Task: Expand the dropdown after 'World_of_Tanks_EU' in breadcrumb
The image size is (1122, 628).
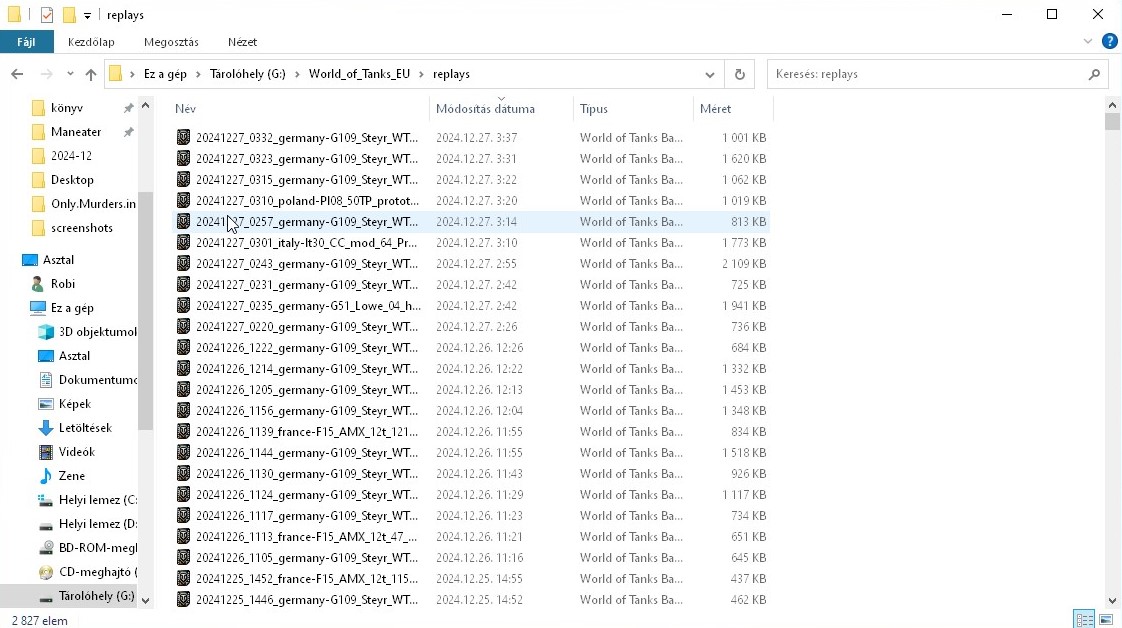Action: point(421,74)
